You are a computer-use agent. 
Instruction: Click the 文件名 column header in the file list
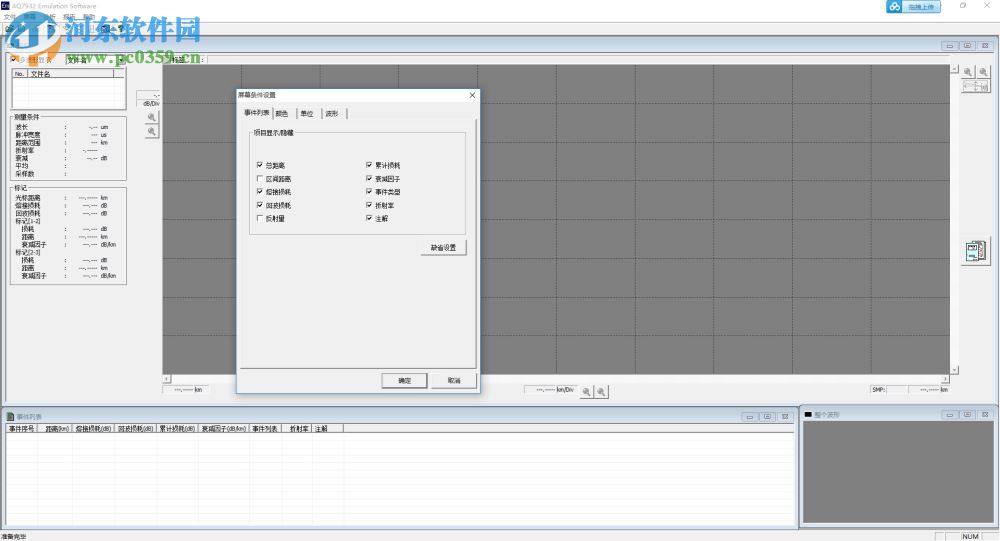(x=71, y=74)
